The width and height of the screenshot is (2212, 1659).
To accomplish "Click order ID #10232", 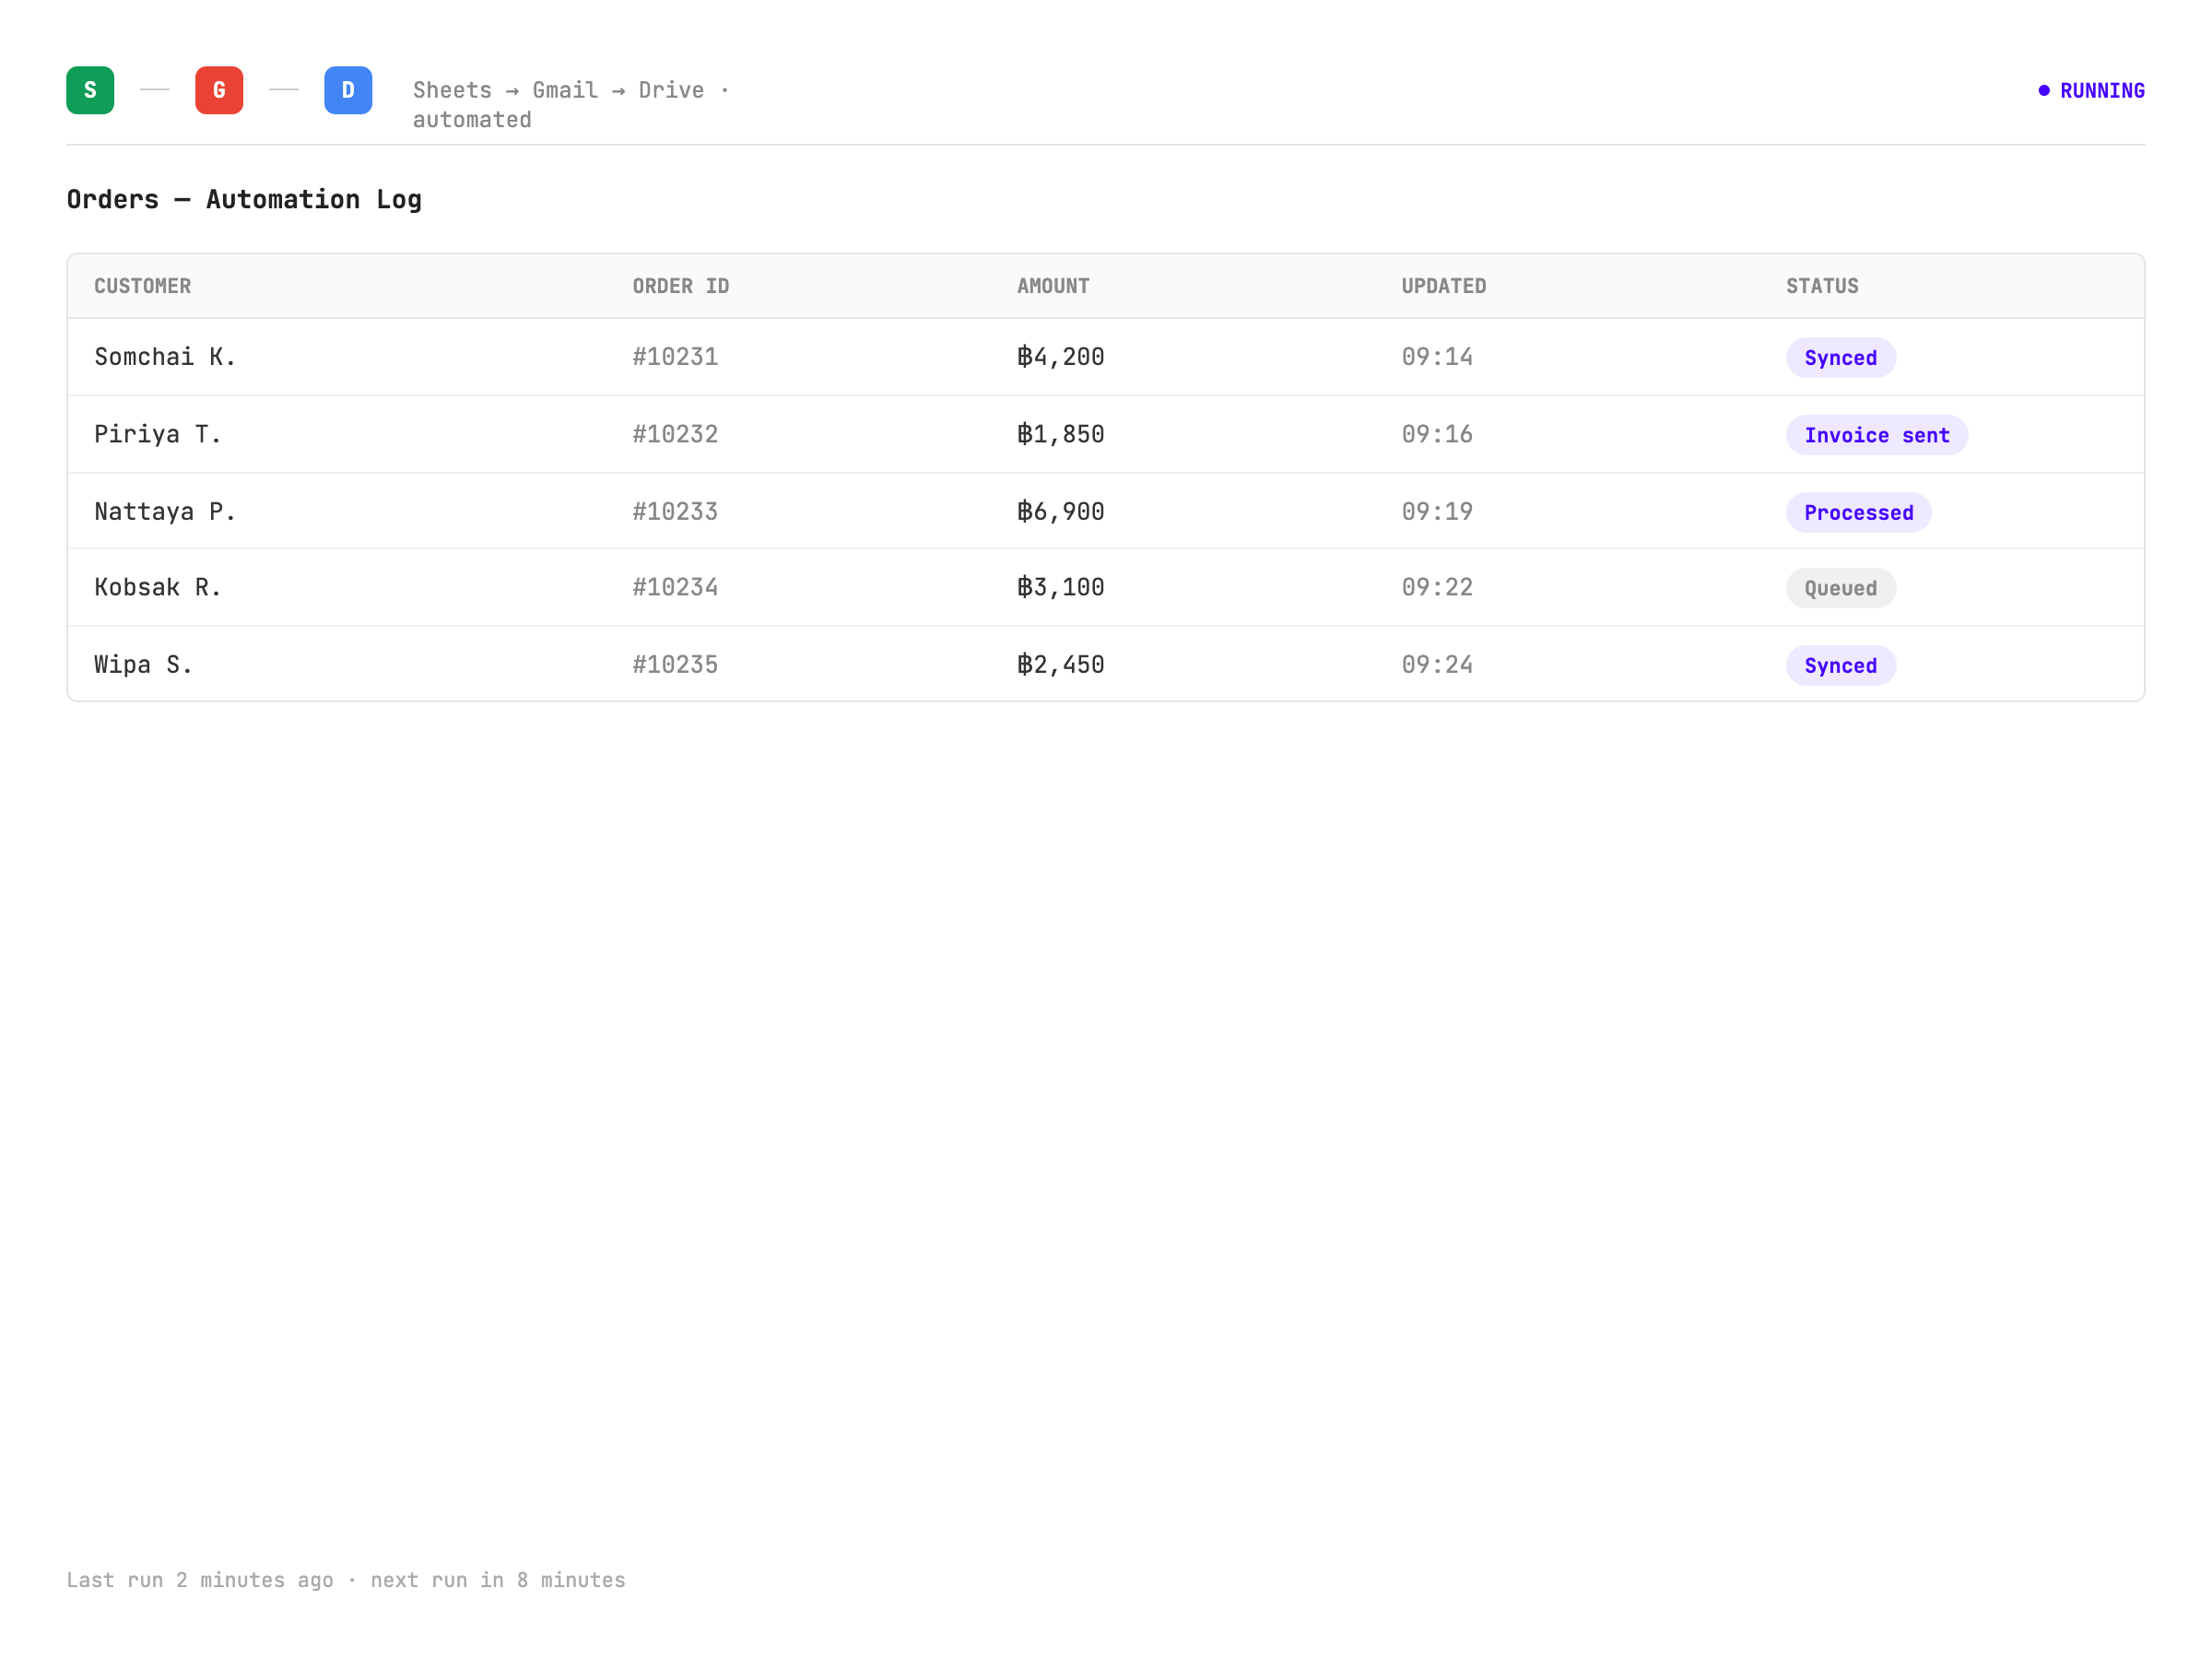I will click(675, 434).
